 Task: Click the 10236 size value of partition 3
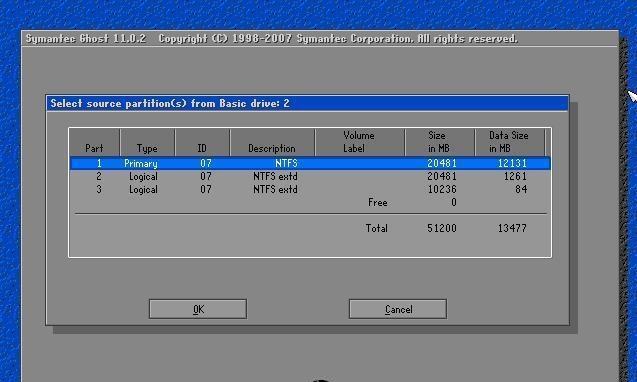[442, 189]
